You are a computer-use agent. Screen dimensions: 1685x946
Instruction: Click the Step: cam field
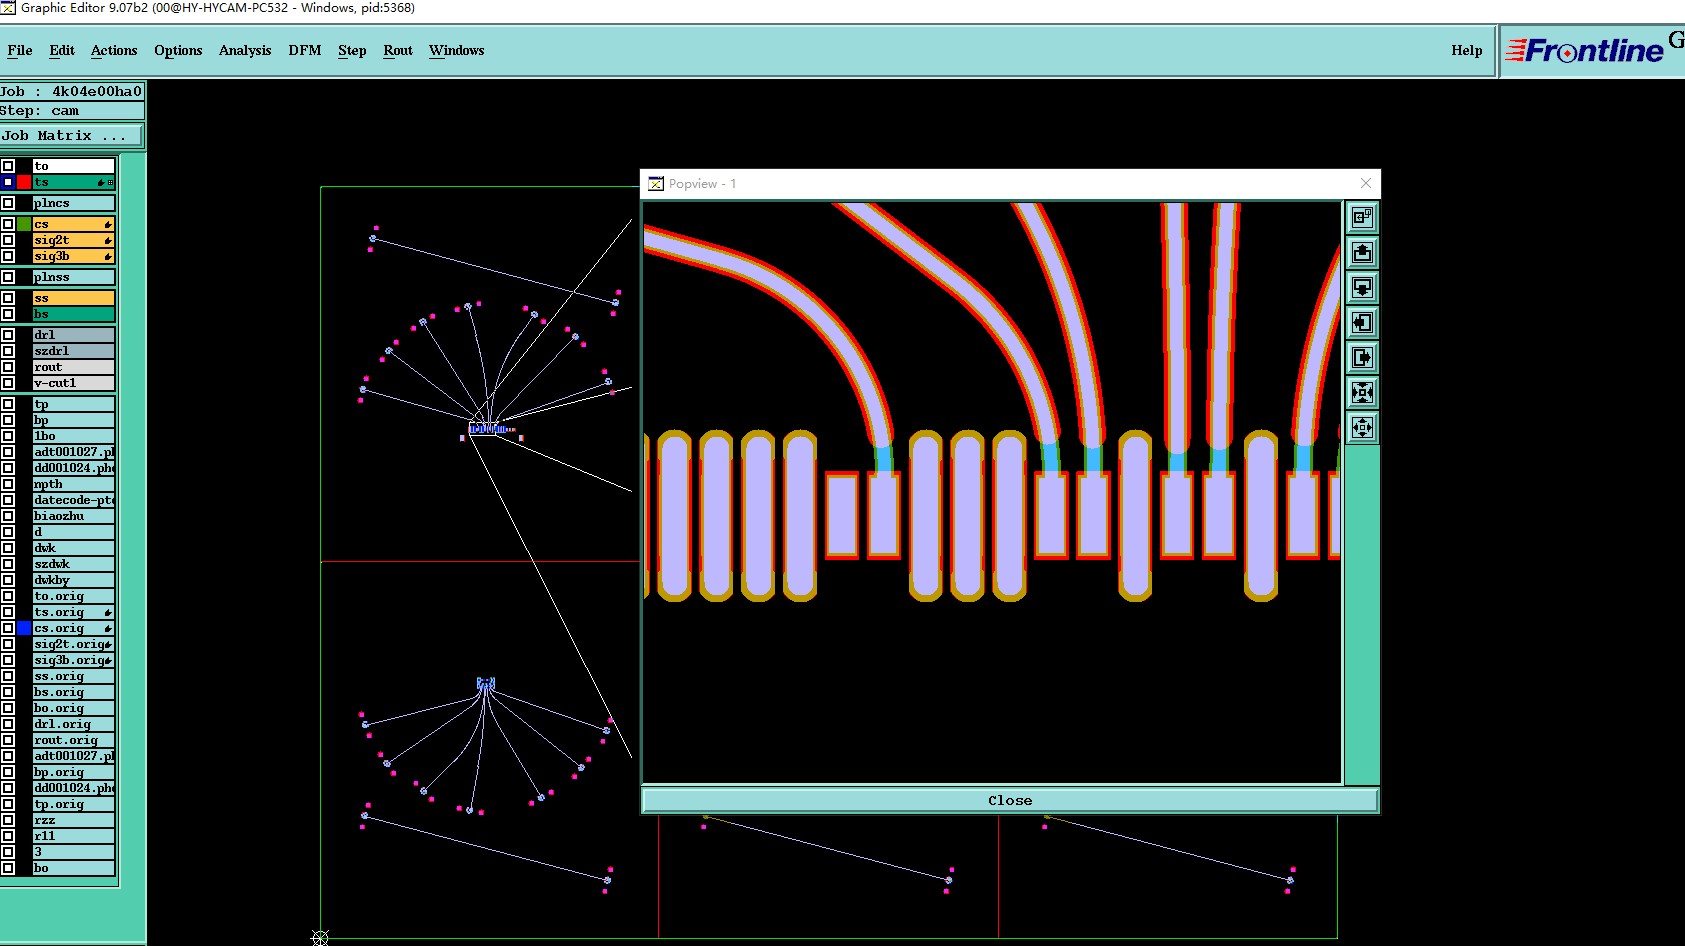tap(72, 111)
